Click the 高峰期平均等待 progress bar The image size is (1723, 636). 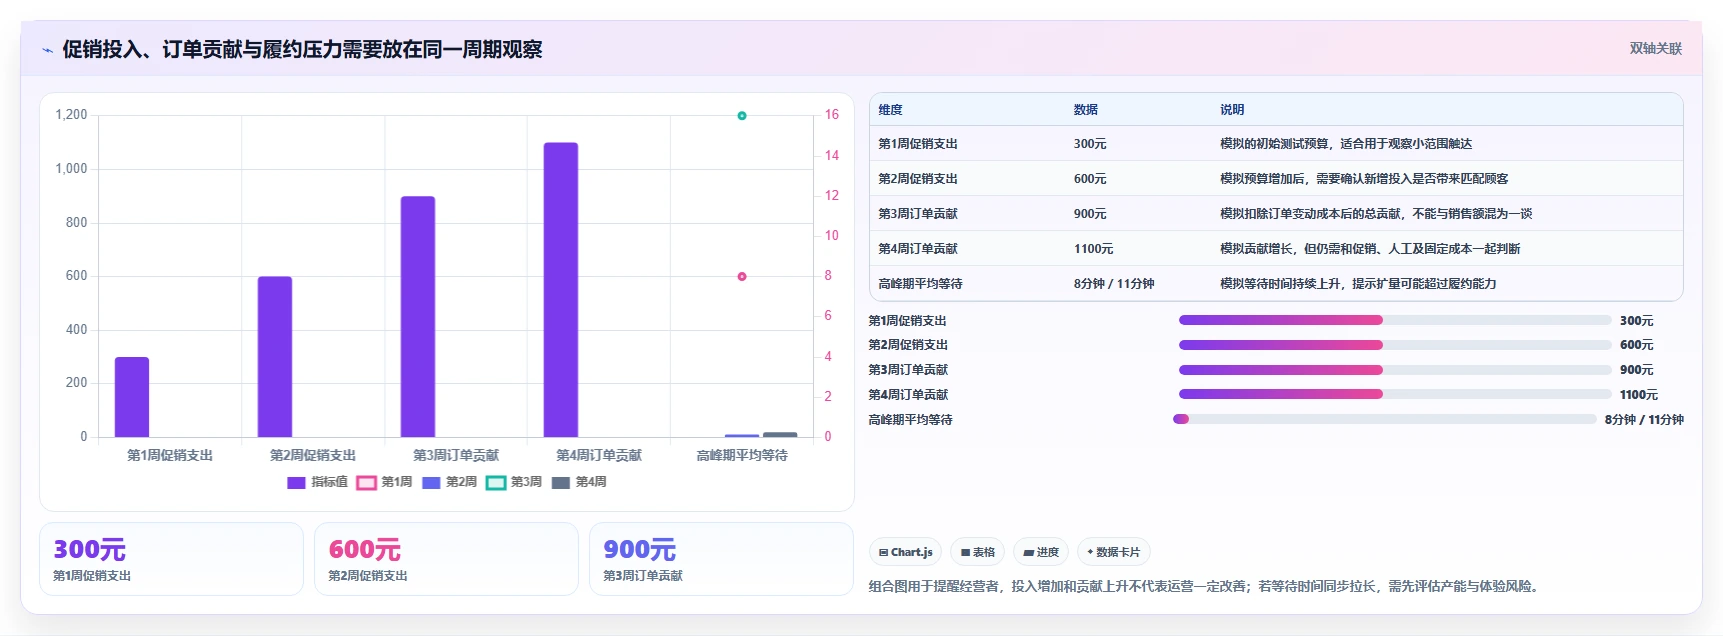coord(1385,419)
